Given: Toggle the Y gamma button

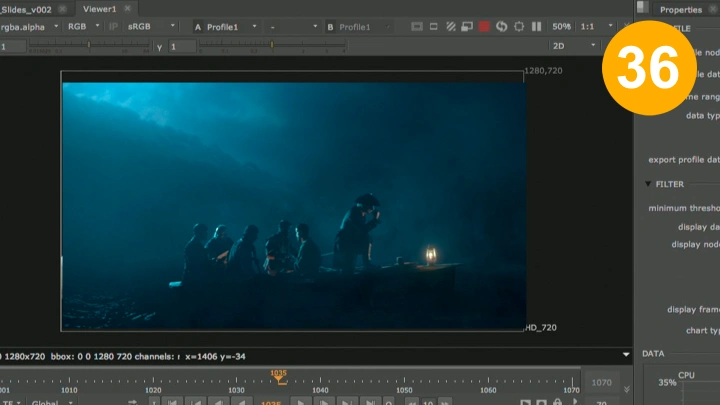Looking at the screenshot, I should [159, 47].
